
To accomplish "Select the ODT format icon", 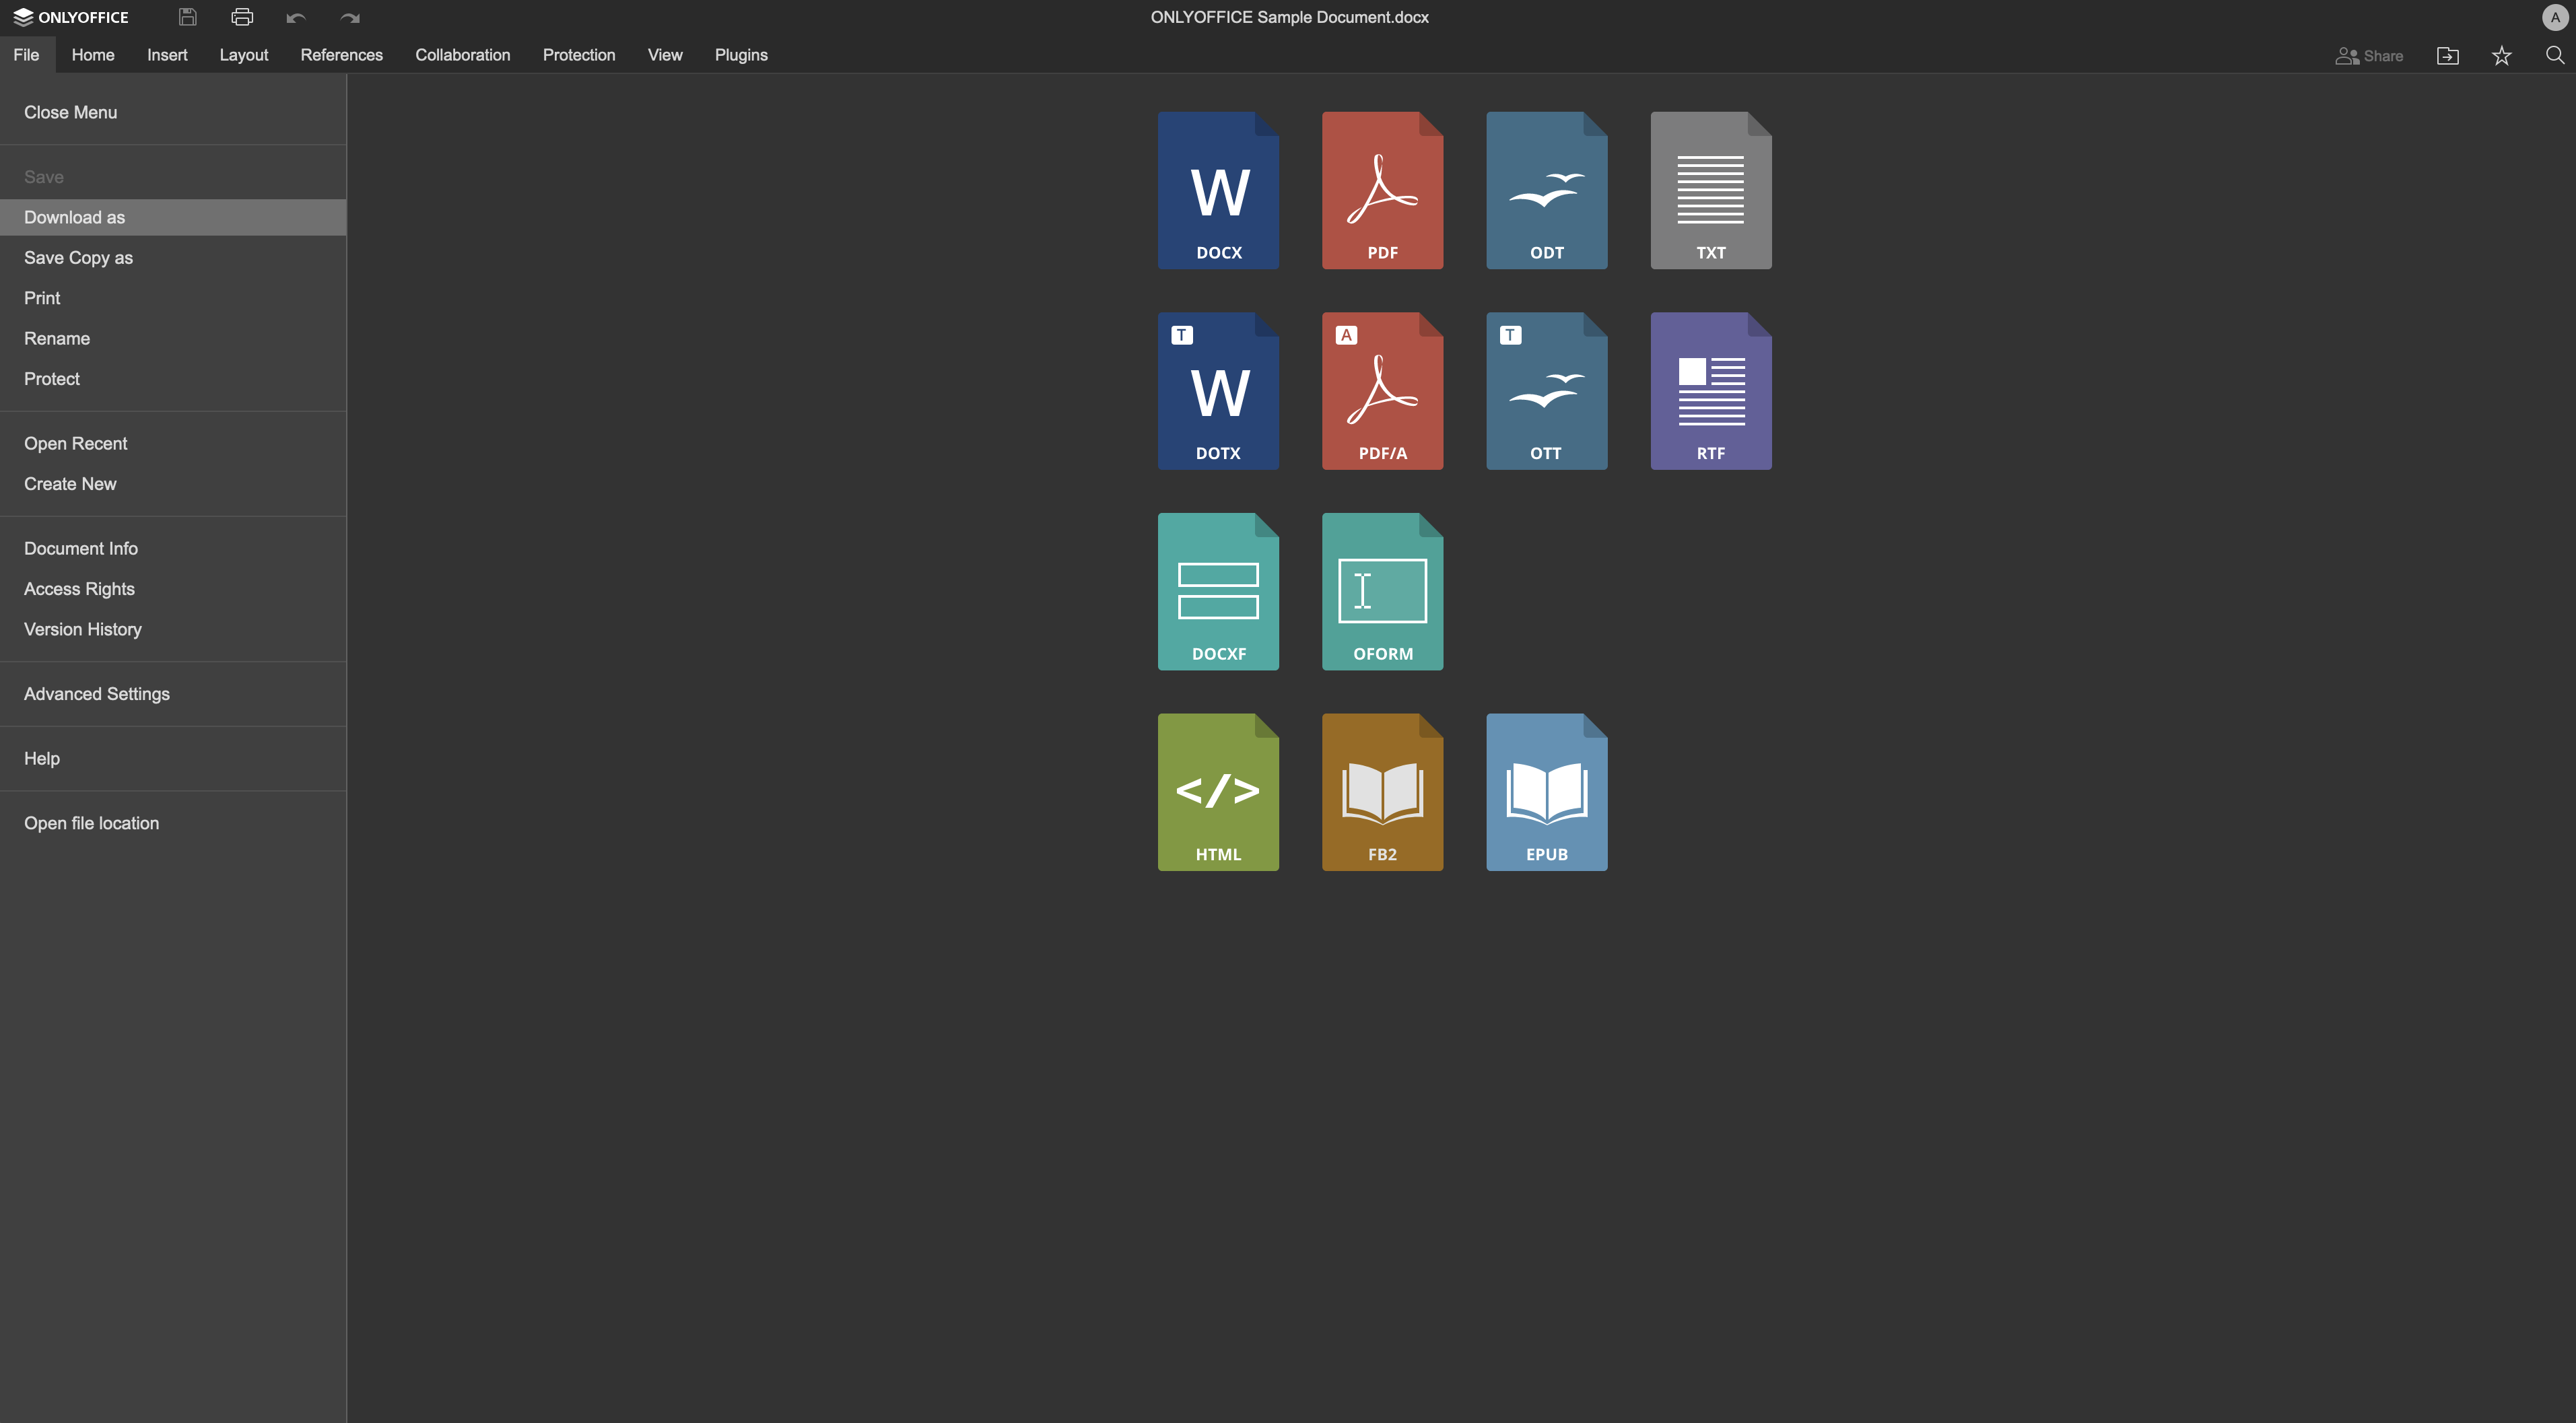I will [x=1546, y=190].
